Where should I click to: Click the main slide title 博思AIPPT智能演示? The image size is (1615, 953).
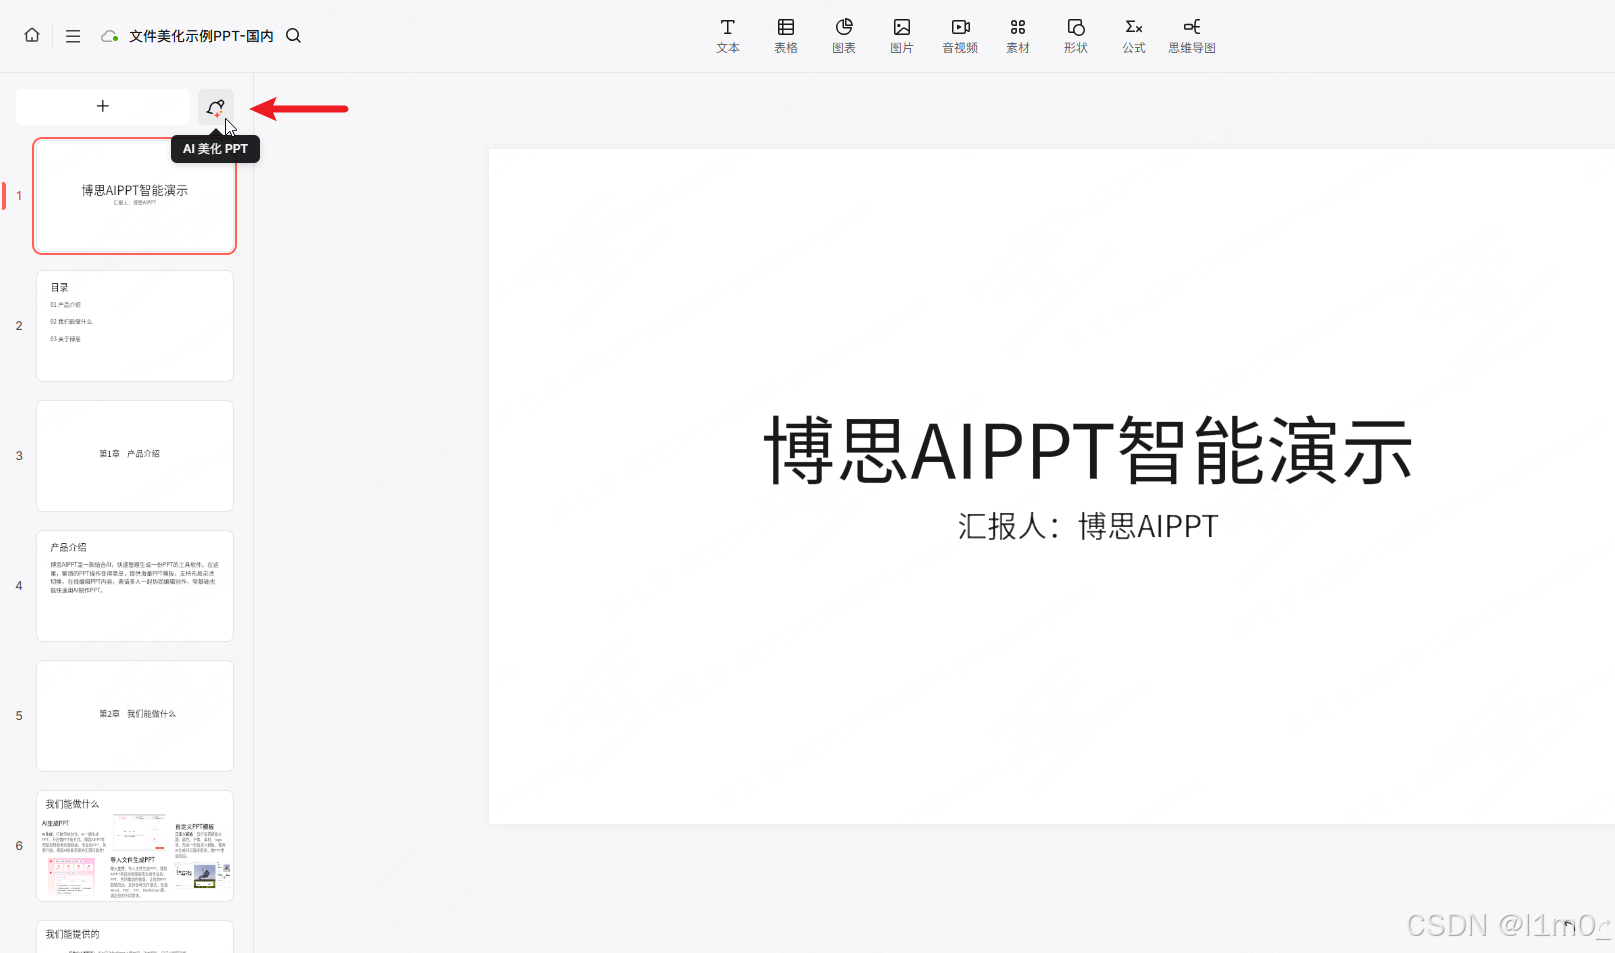pyautogui.click(x=1088, y=451)
